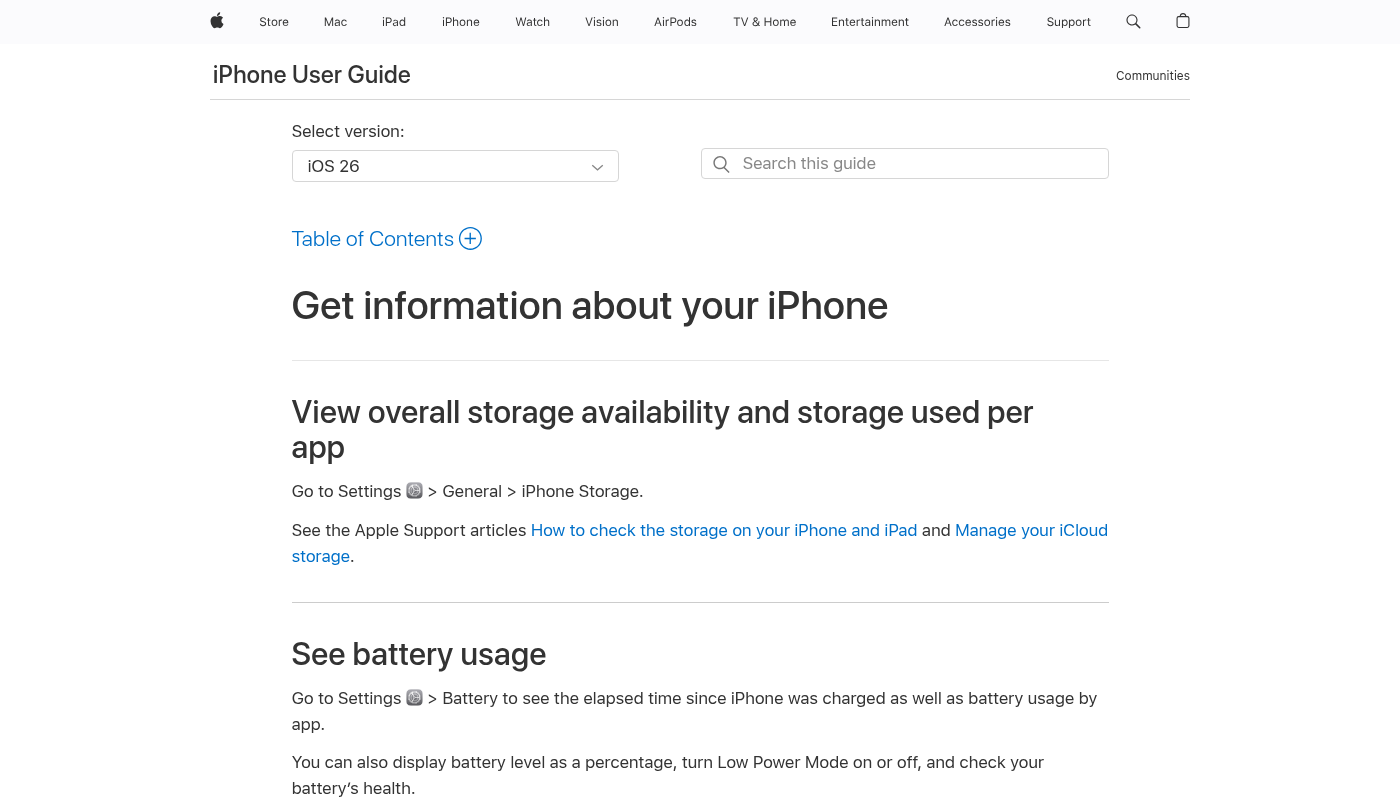
Task: Focus the Search this guide field
Action: click(x=920, y=164)
